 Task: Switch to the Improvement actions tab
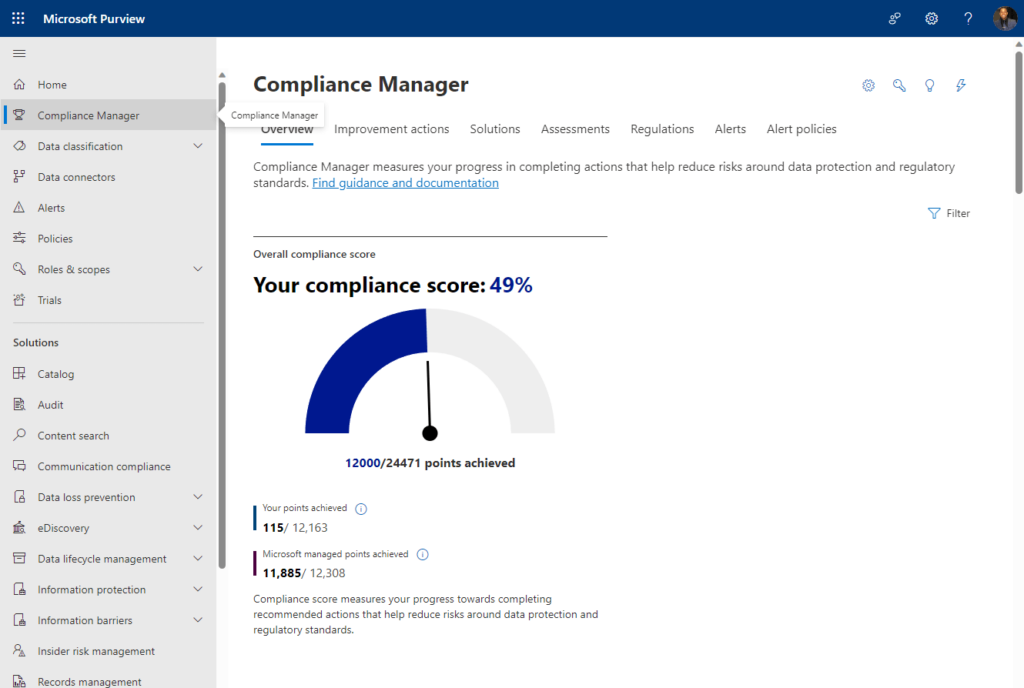391,129
